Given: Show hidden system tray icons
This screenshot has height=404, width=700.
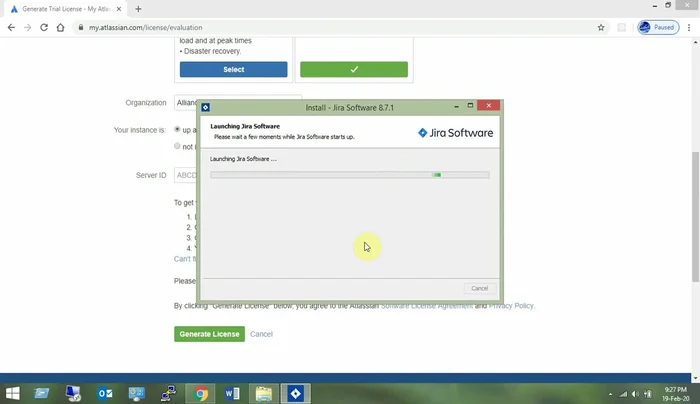Looking at the screenshot, I should click(610, 394).
